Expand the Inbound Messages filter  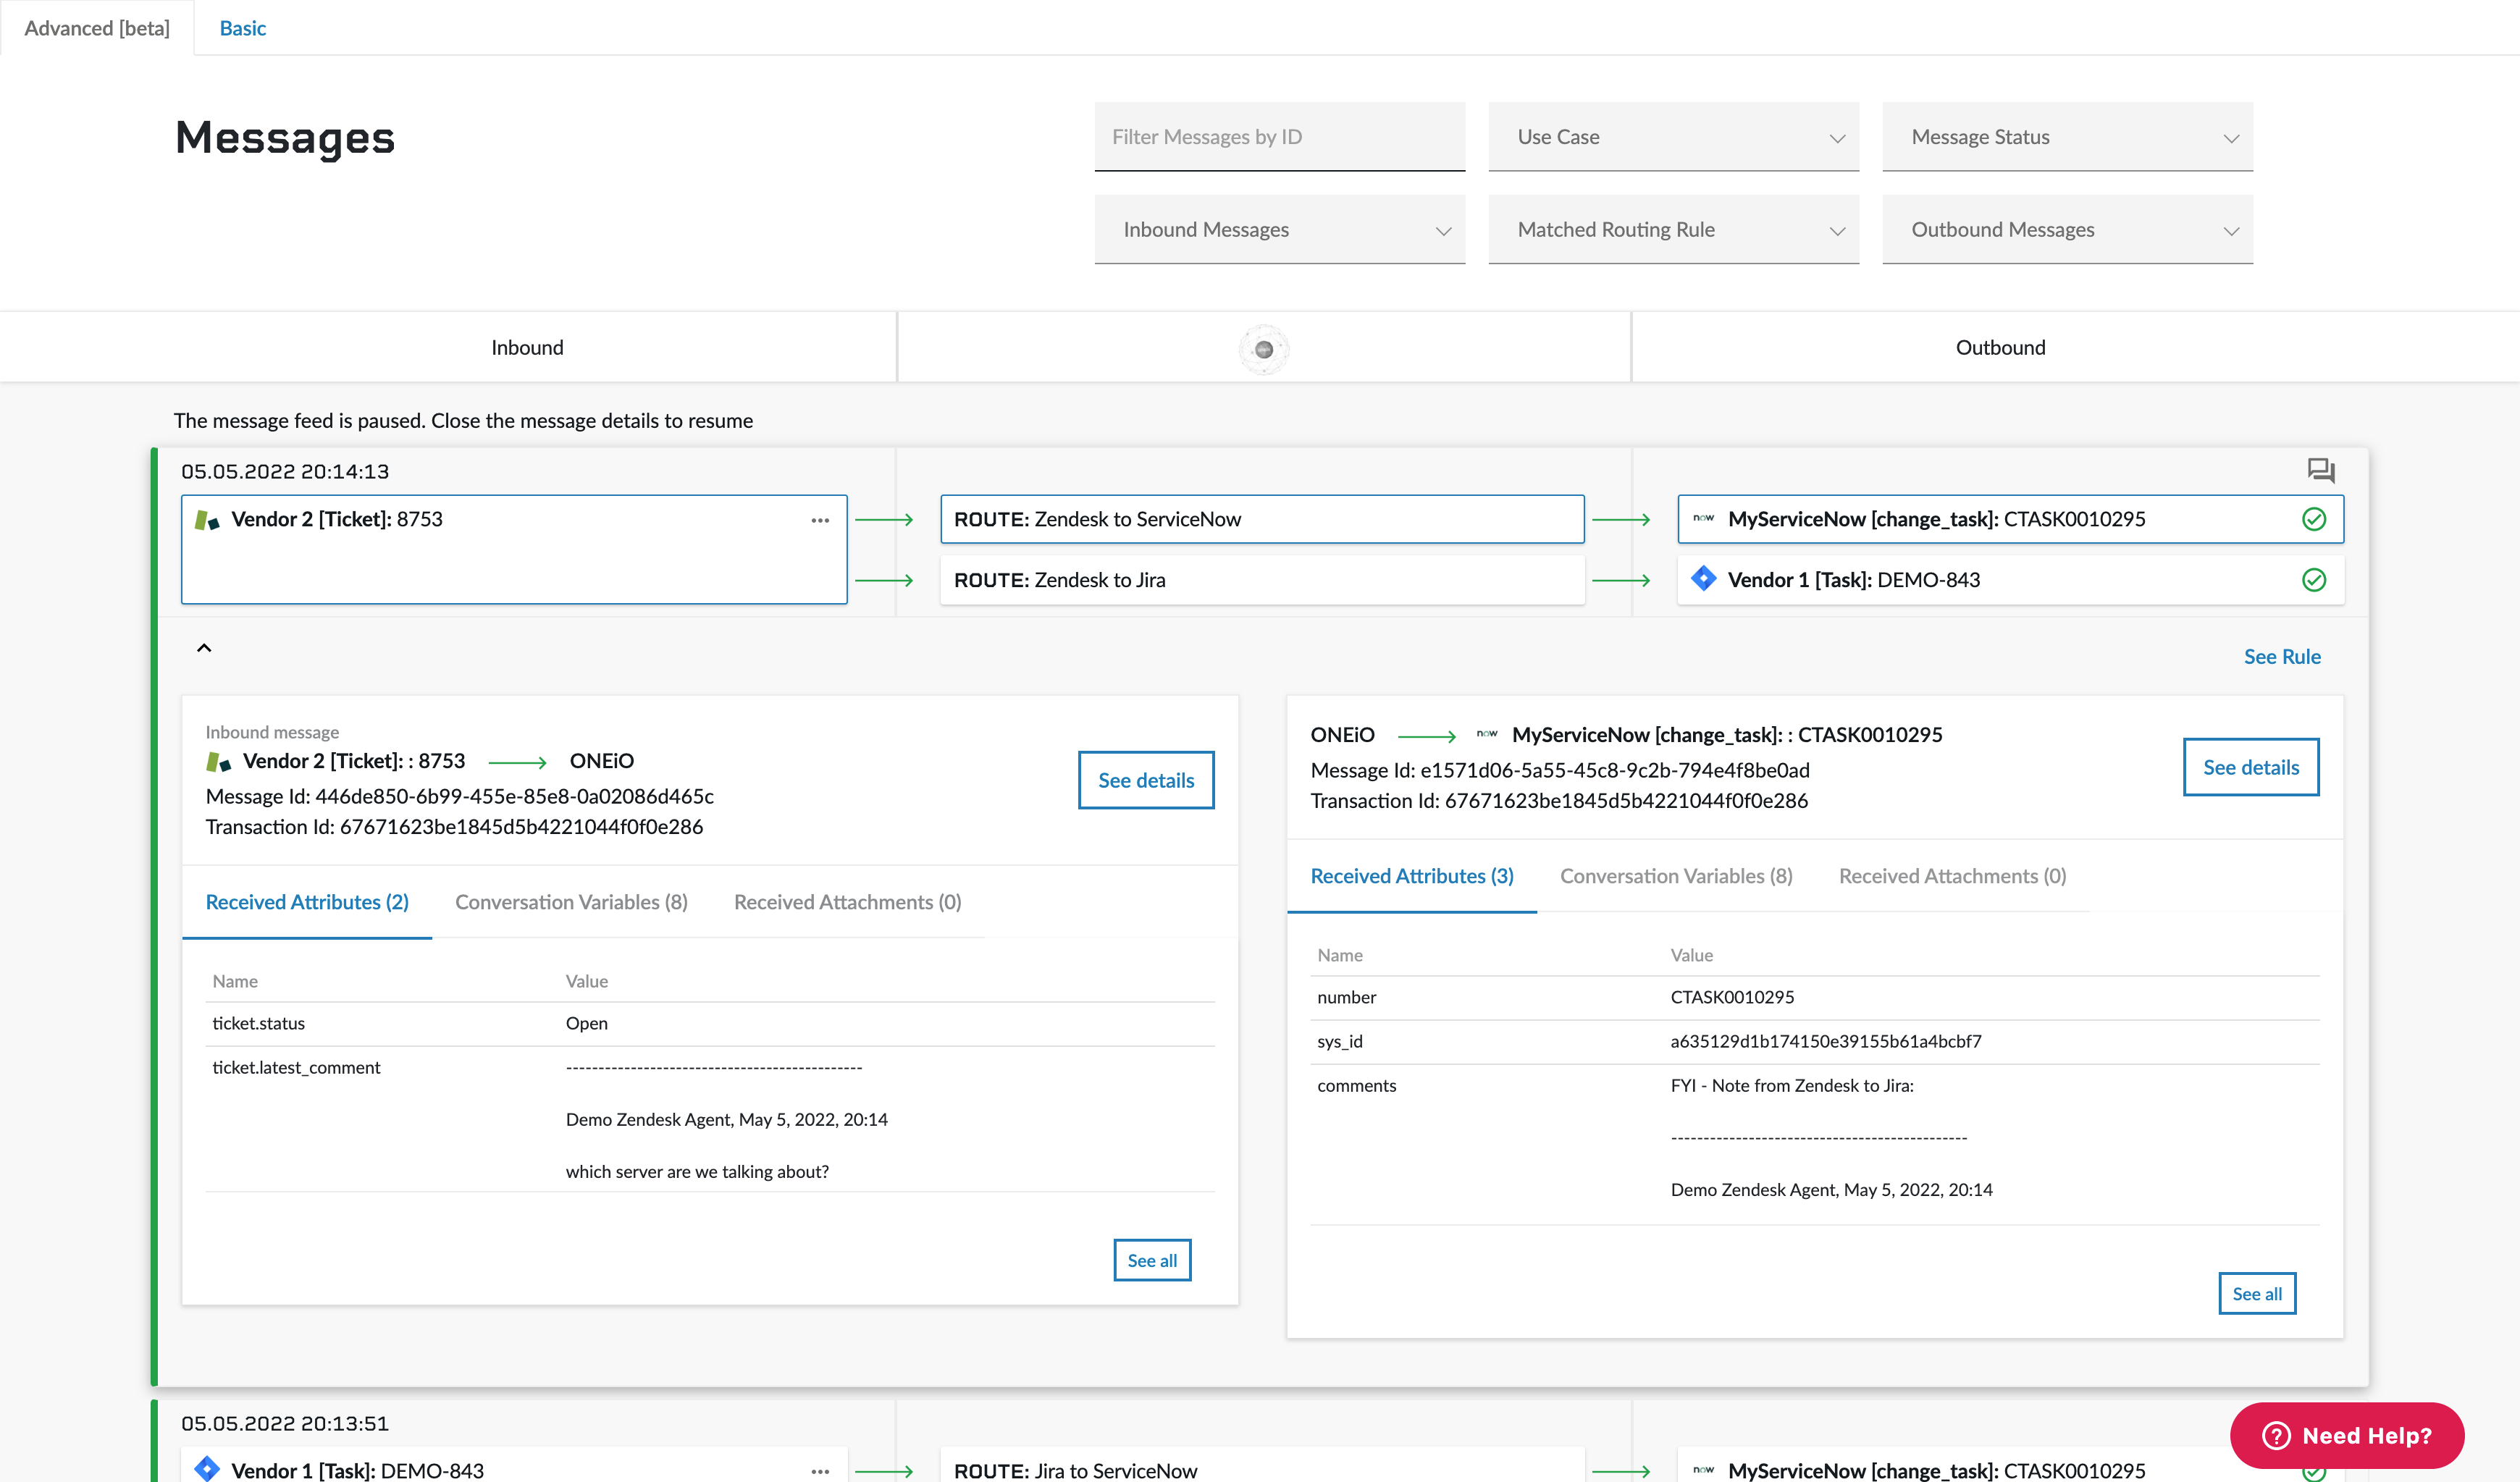coord(1280,230)
